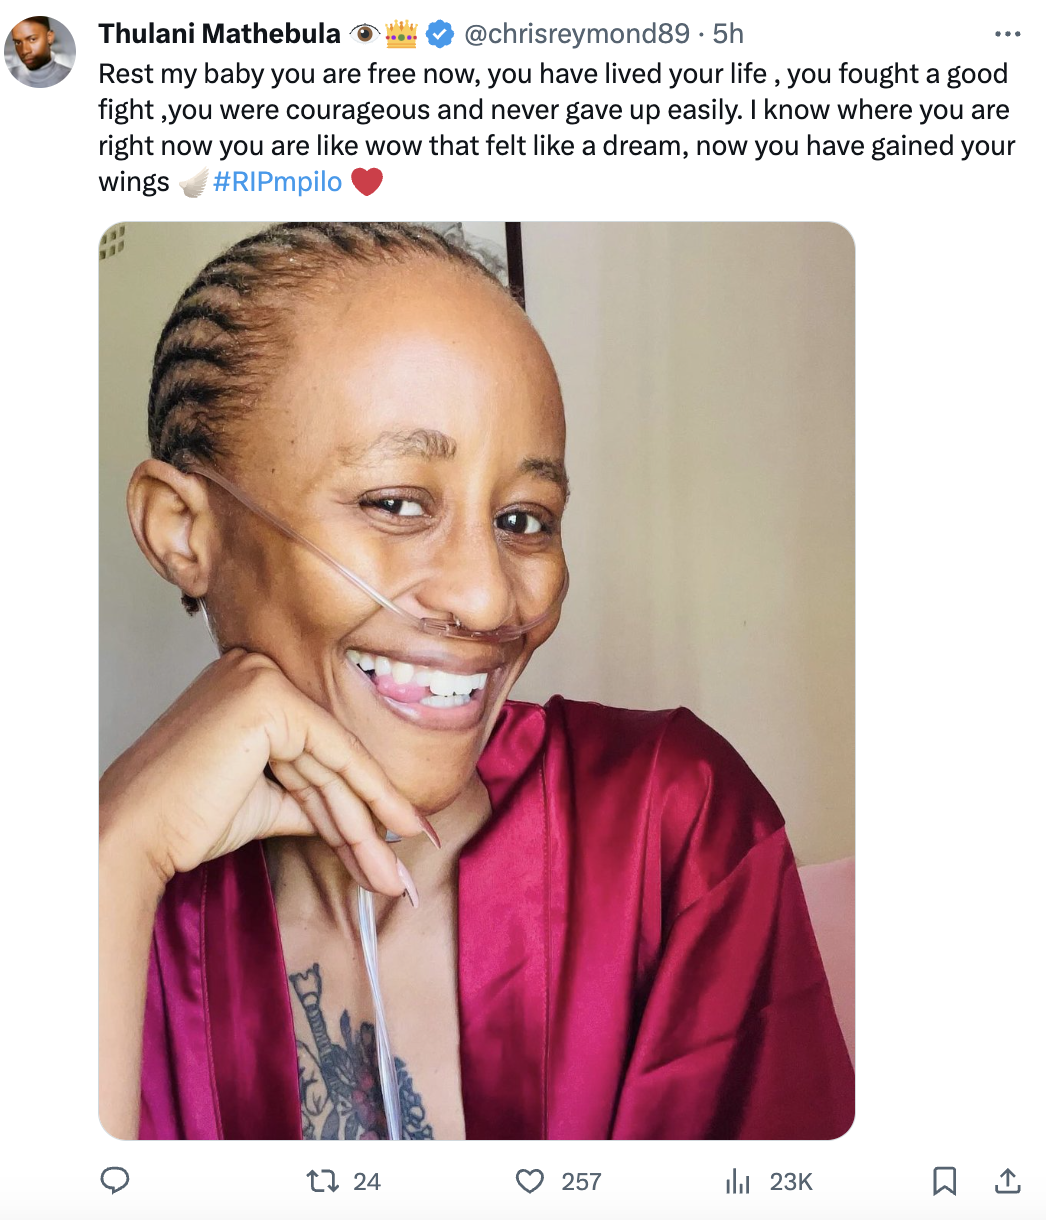Click the eye emoji next to the name
This screenshot has height=1220, width=1046.
click(x=365, y=35)
